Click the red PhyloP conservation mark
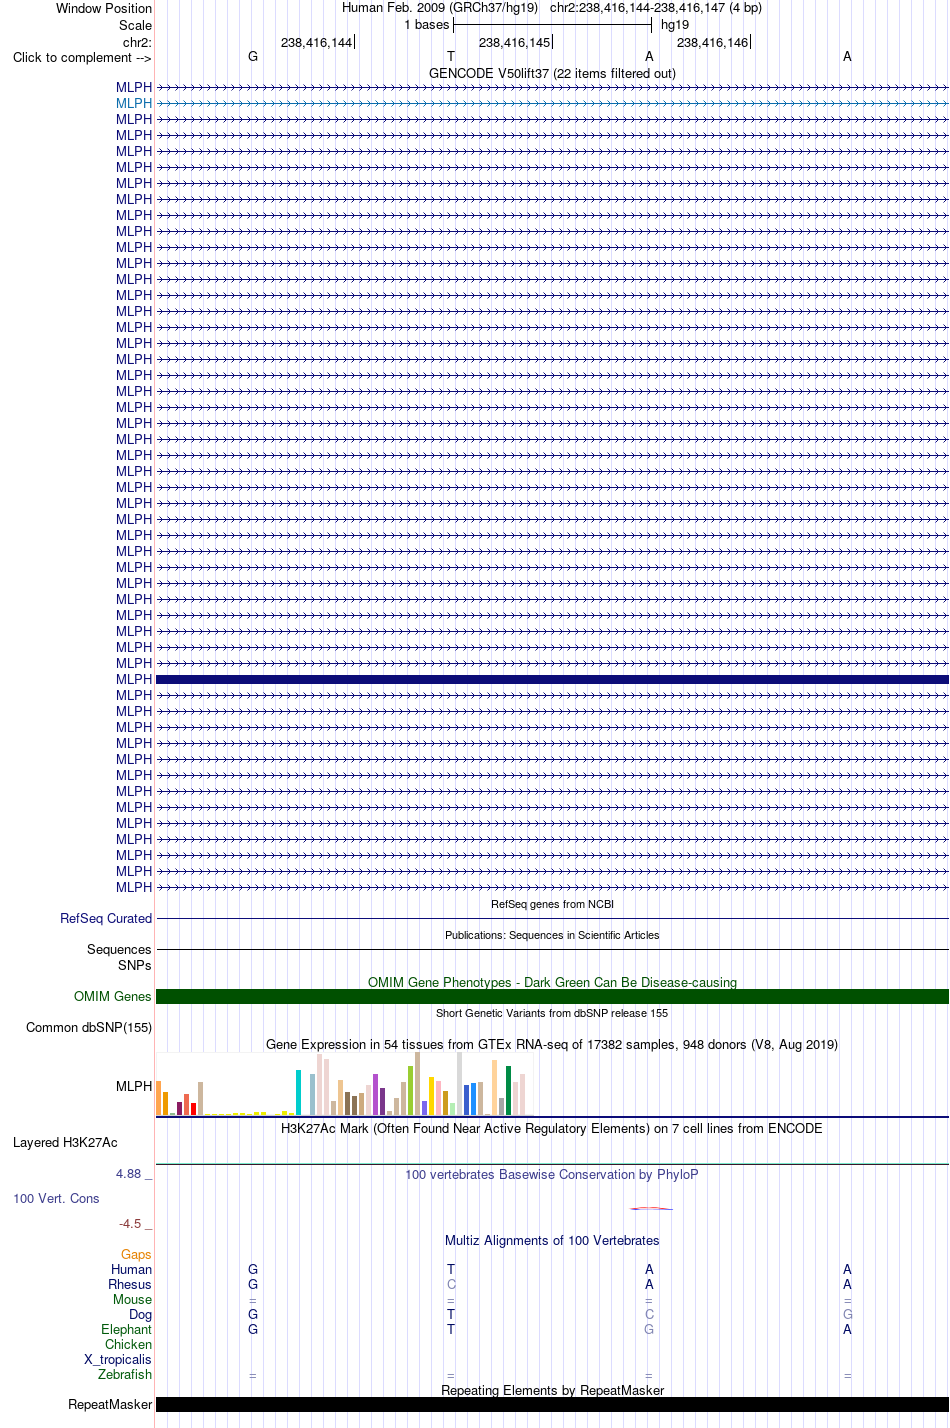The width and height of the screenshot is (950, 1428). pos(651,1209)
